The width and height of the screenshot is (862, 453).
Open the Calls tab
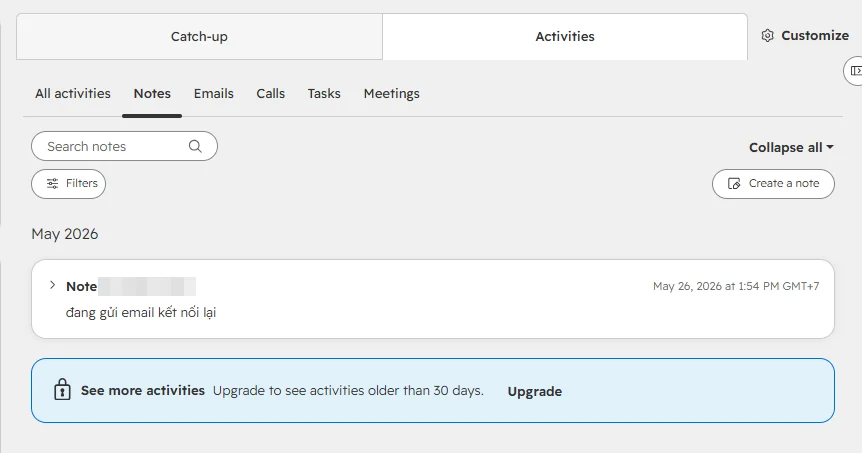(270, 93)
